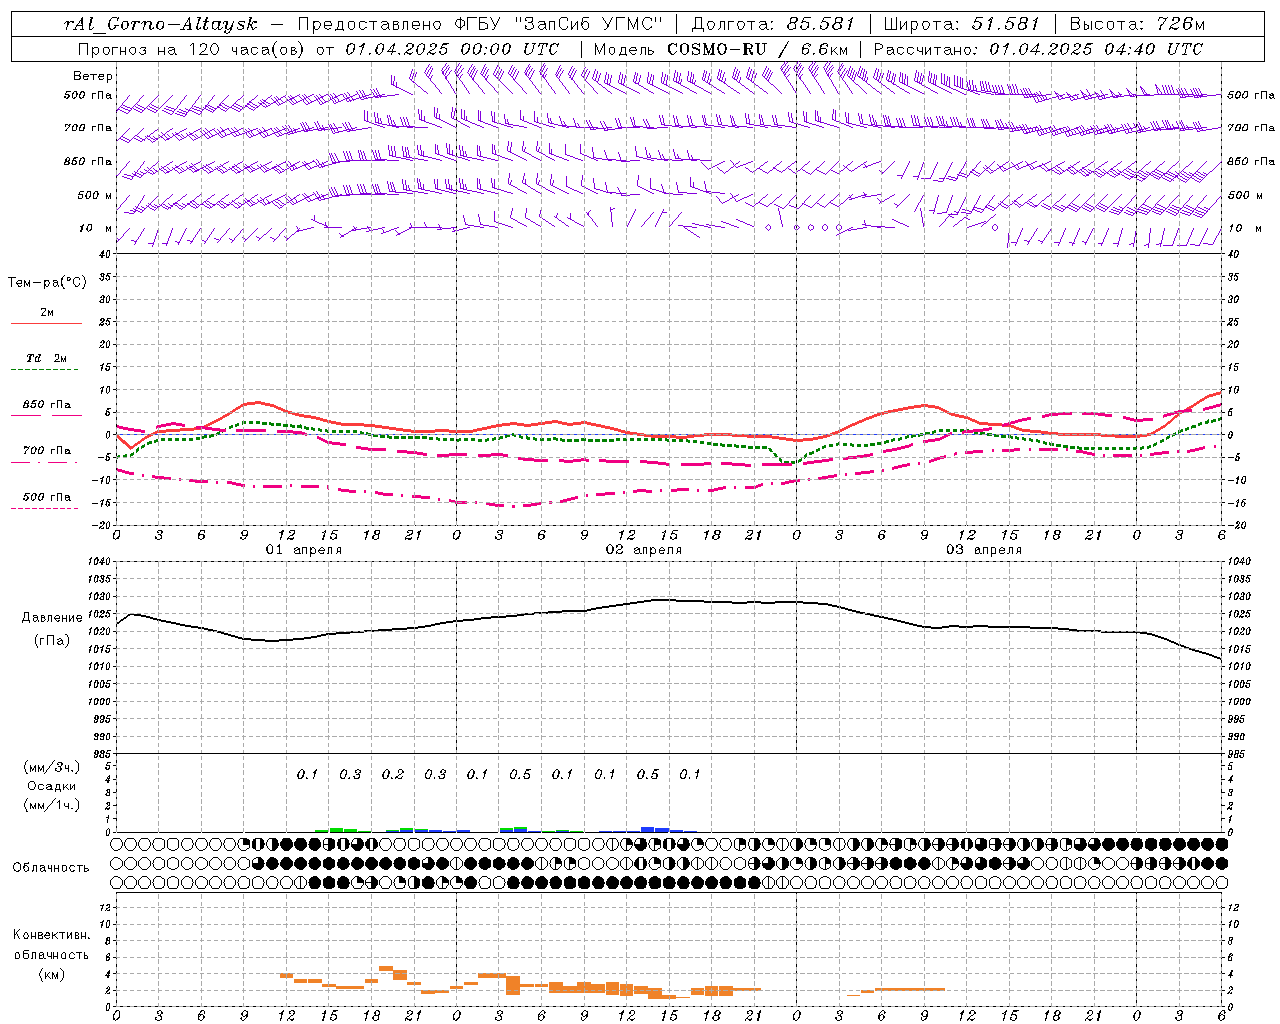The height and width of the screenshot is (1024, 1280).
Task: Click the 10 м wind level label on left
Action: point(96,228)
